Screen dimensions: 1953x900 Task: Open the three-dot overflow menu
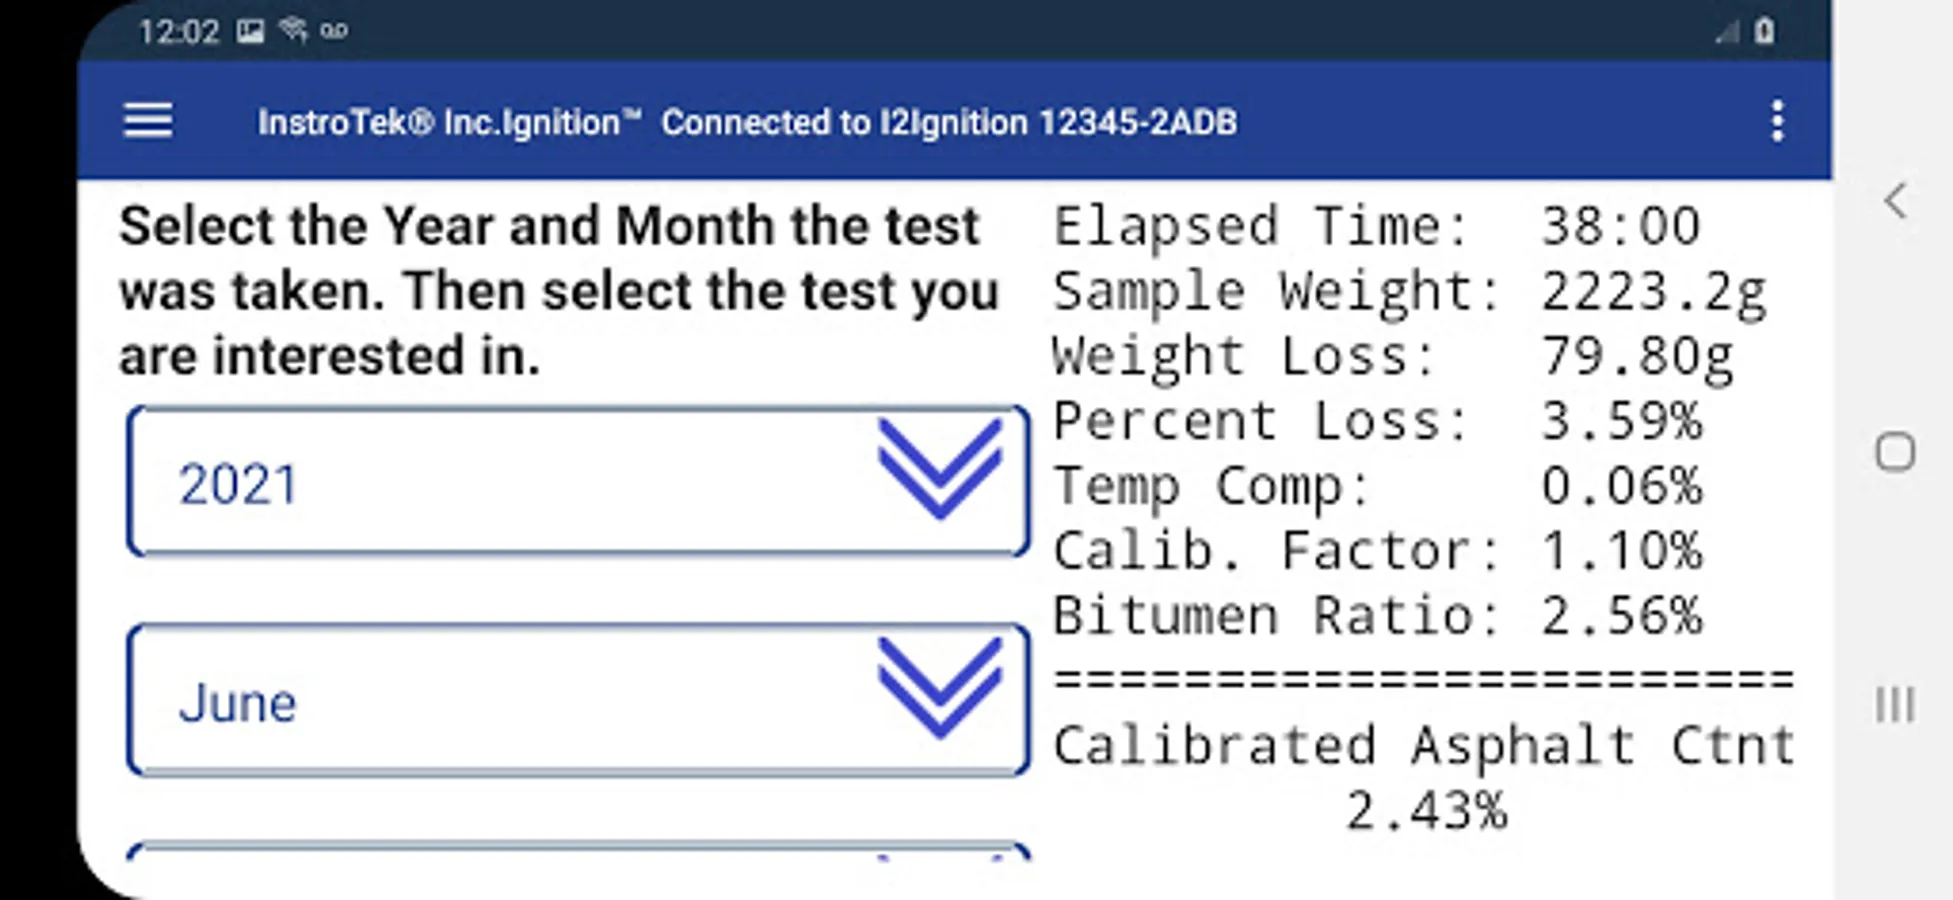pyautogui.click(x=1776, y=121)
